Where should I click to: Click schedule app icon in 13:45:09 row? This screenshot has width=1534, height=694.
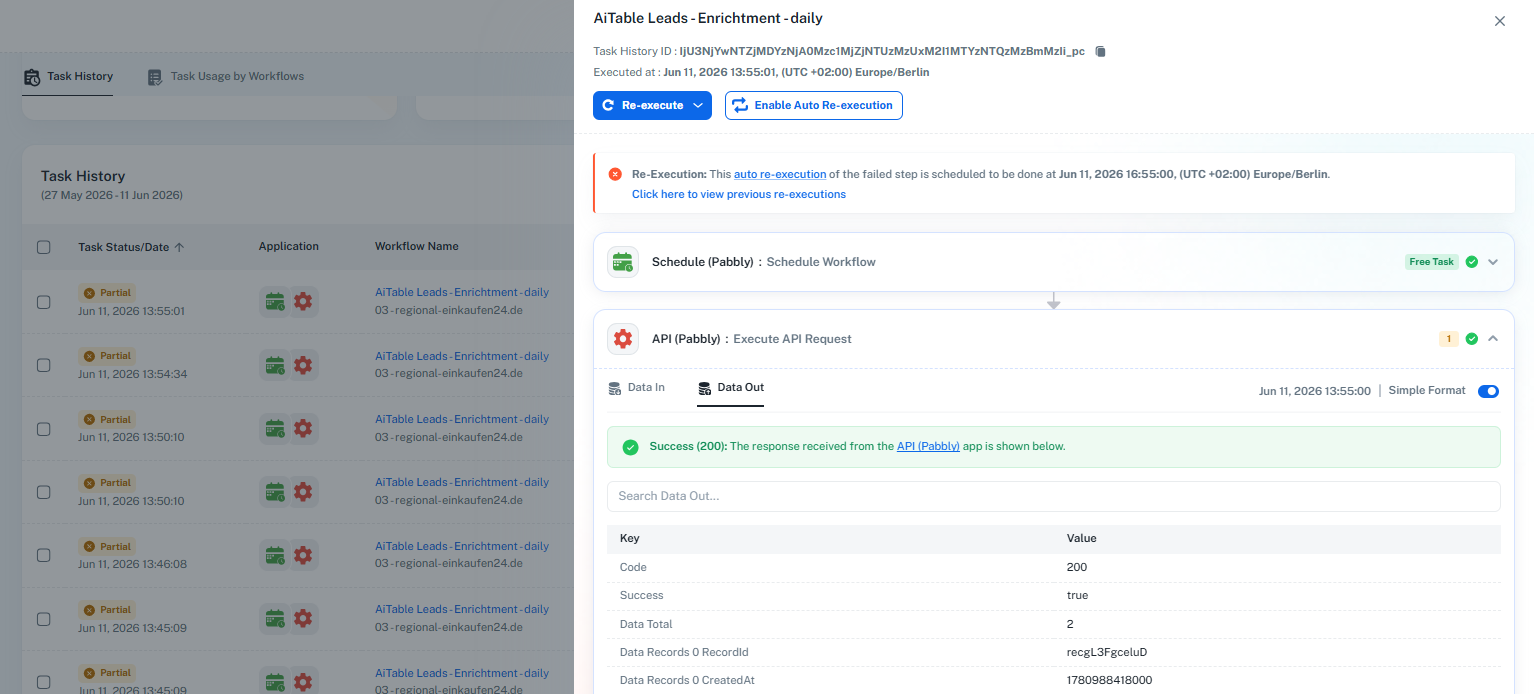pos(274,619)
